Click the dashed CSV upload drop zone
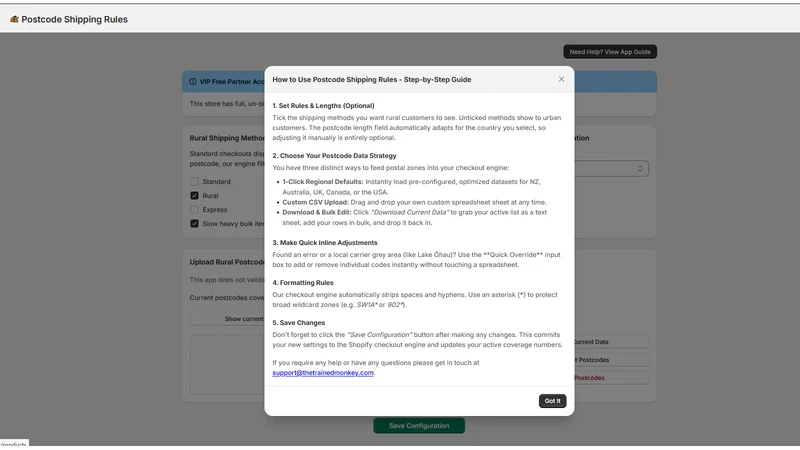This screenshot has width=800, height=450. tap(228, 364)
